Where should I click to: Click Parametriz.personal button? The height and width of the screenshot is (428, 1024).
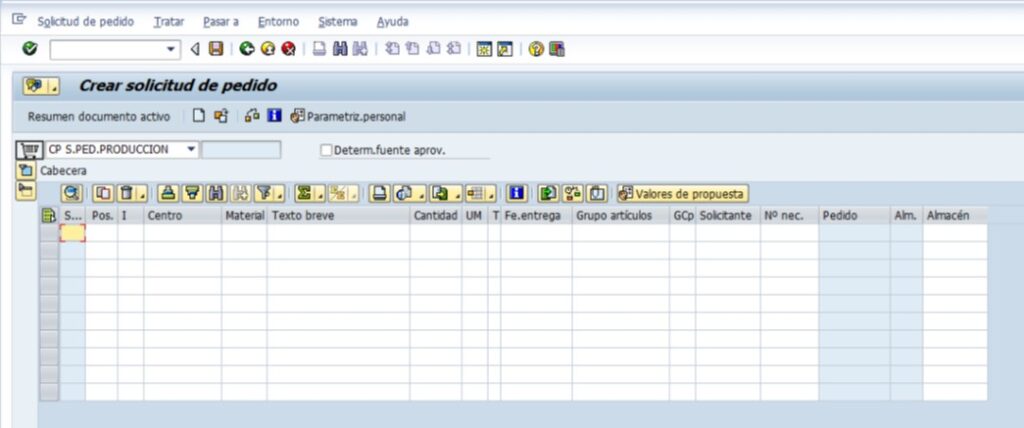pos(348,117)
